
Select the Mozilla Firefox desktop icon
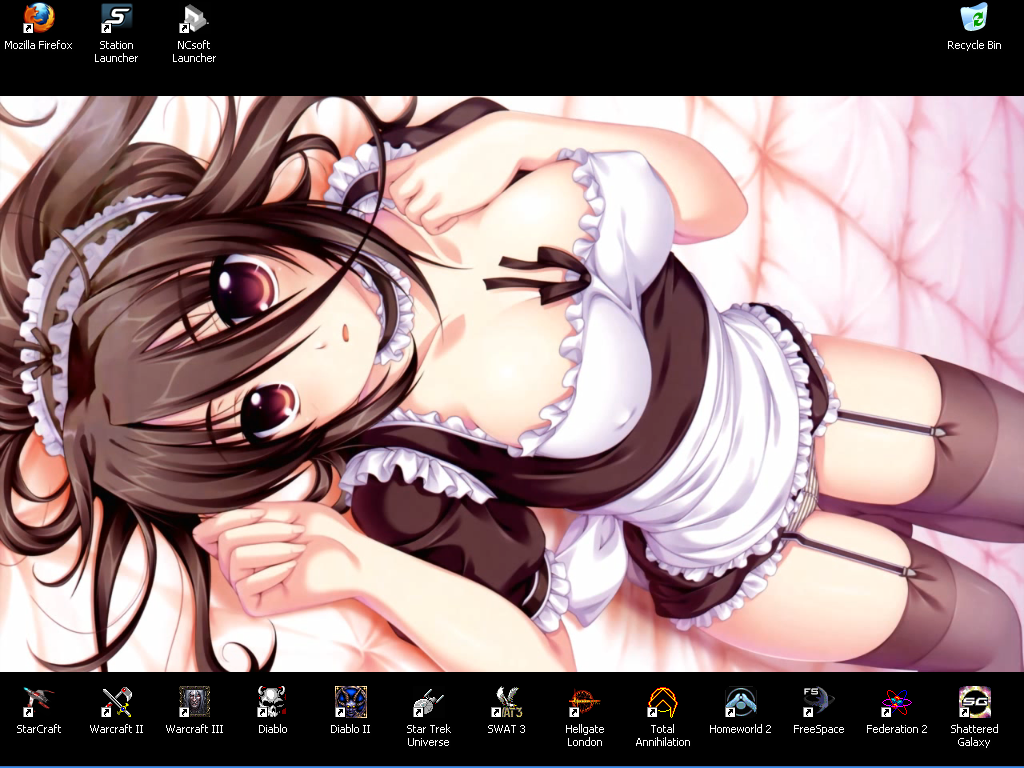pyautogui.click(x=39, y=18)
